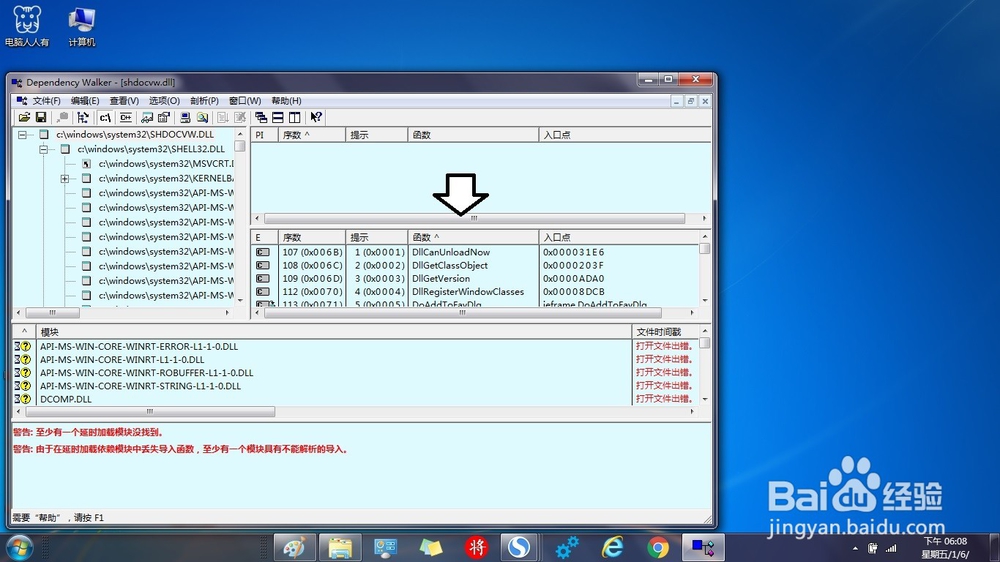Viewport: 1000px width, 562px height.
Task: Collapse the SHELL32.DLL tree node
Action: tap(43, 149)
